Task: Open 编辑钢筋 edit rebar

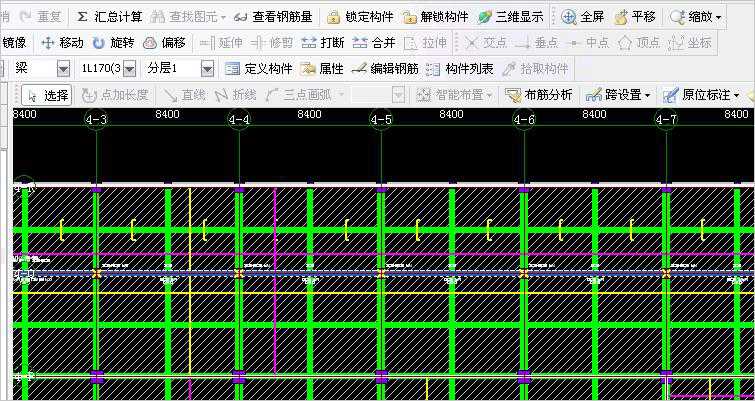Action: coord(385,69)
